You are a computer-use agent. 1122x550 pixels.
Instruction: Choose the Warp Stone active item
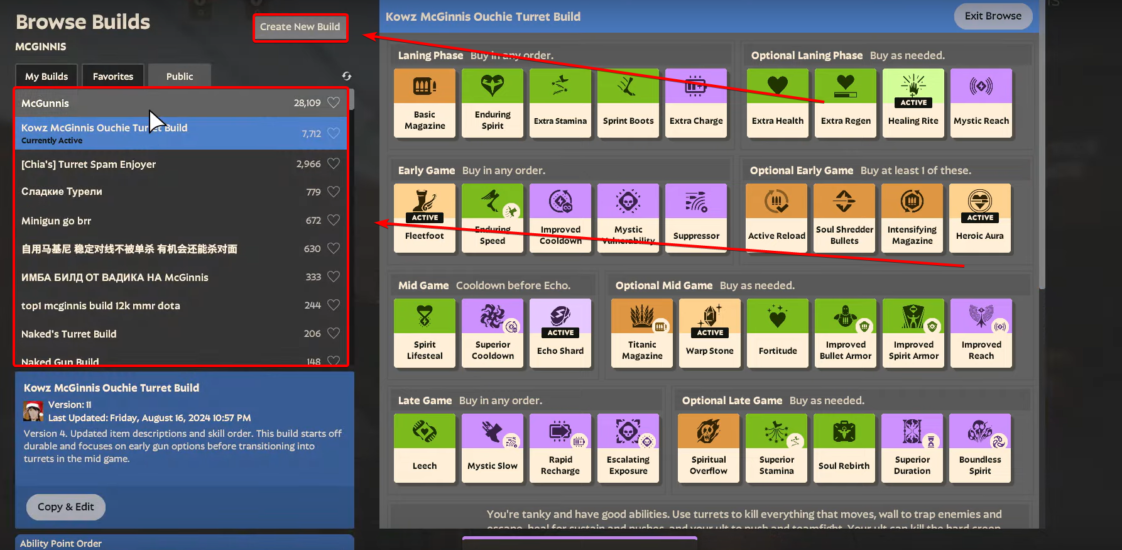(x=710, y=333)
